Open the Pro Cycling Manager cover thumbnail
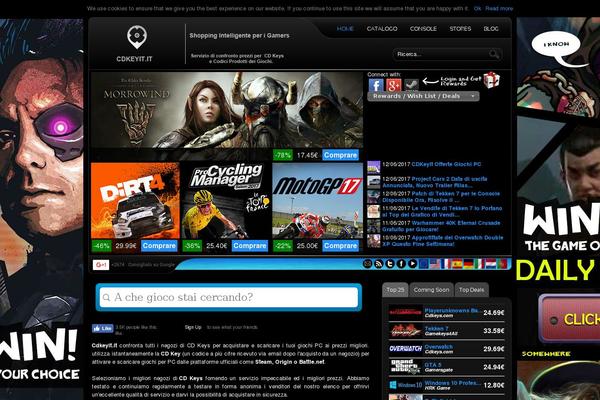This screenshot has width=600, height=400. click(226, 201)
